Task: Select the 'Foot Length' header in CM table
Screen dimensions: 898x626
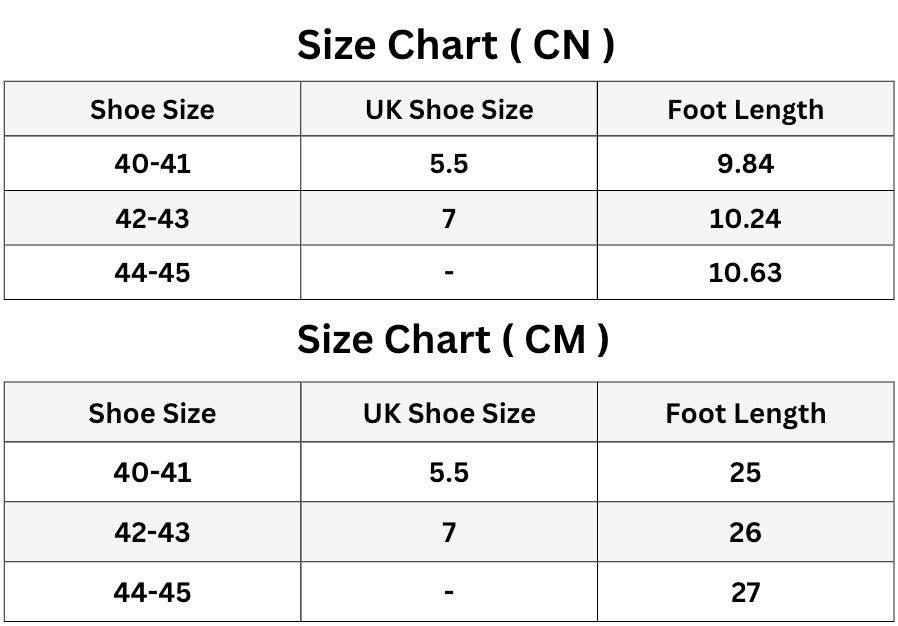Action: click(746, 414)
